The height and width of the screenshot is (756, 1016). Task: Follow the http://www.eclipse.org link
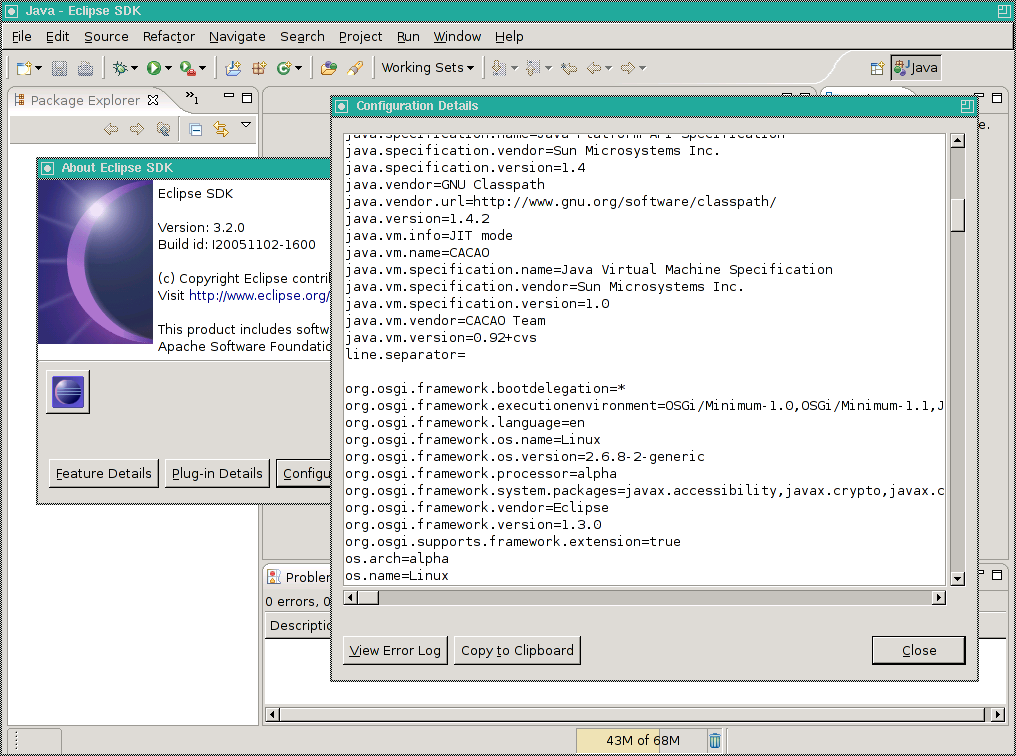pyautogui.click(x=259, y=295)
